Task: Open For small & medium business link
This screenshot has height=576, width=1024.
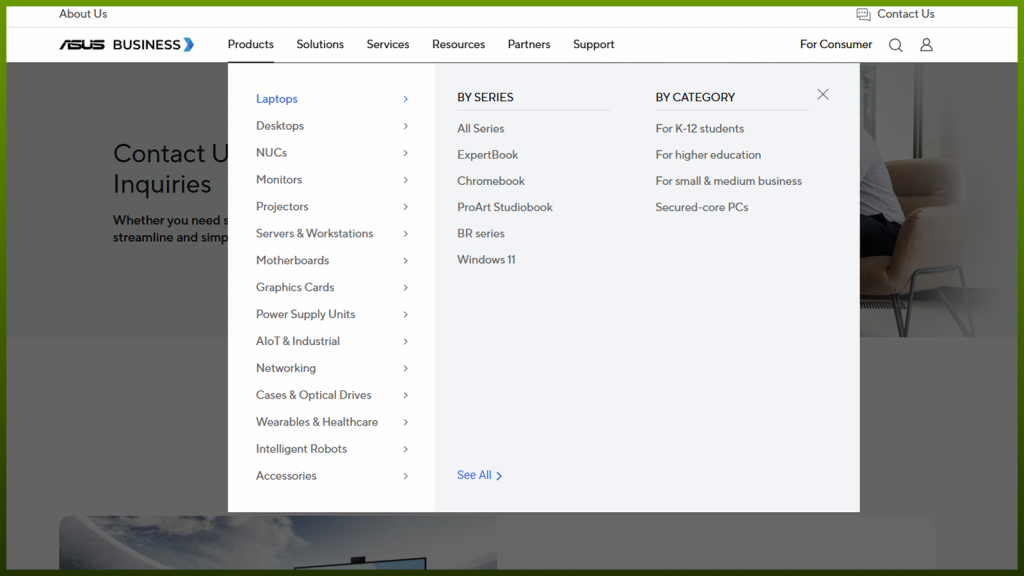Action: tap(729, 181)
